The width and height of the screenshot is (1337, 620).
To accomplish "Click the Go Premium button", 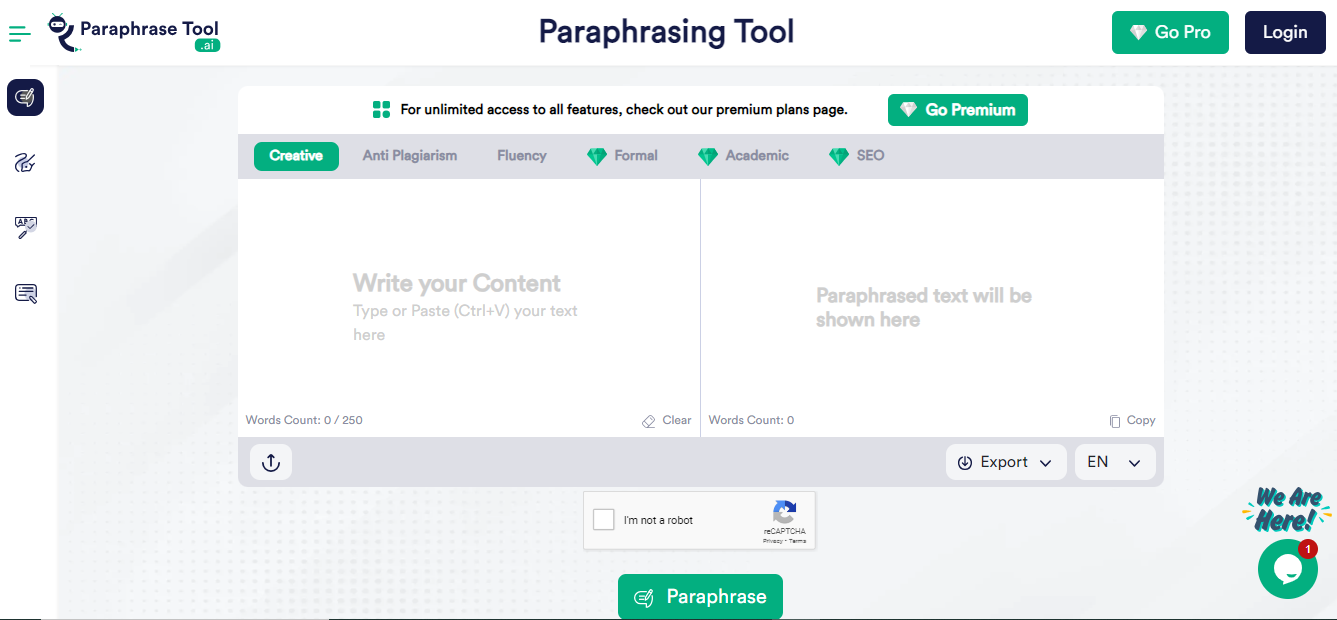I will pos(957,110).
